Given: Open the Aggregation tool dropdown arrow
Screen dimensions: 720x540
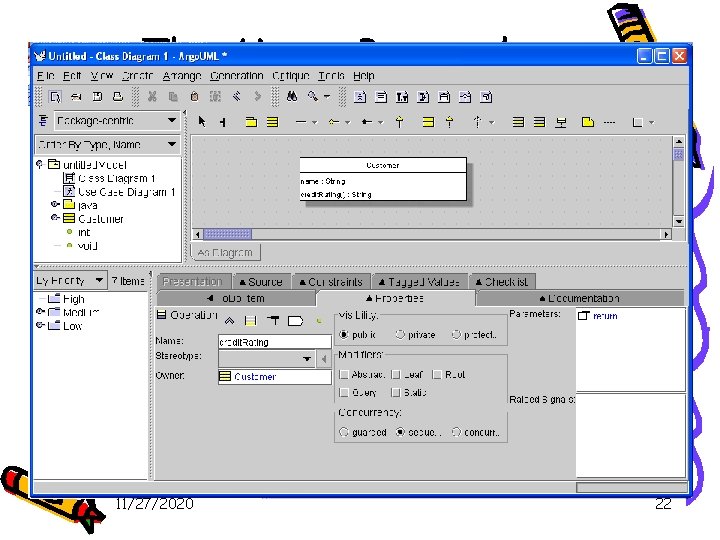Looking at the screenshot, I should (x=348, y=122).
